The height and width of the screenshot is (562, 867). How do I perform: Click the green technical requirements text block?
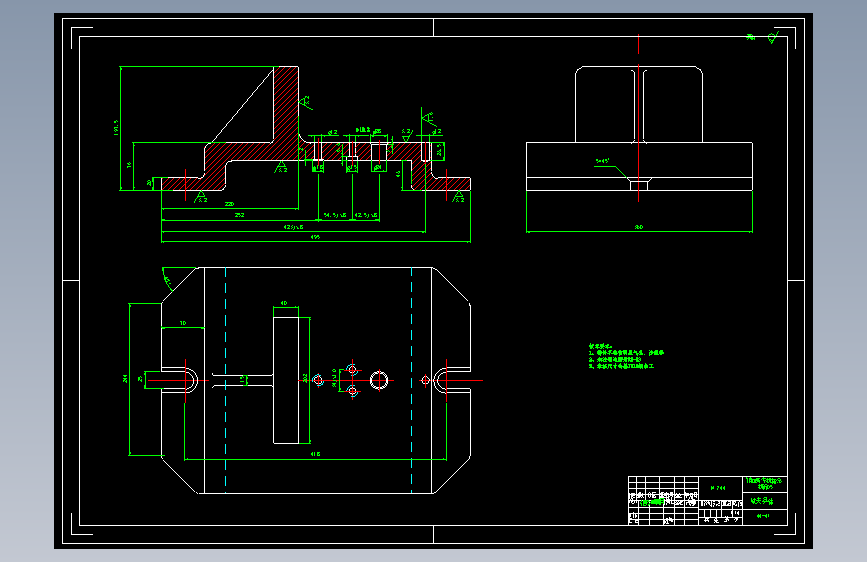(626, 356)
